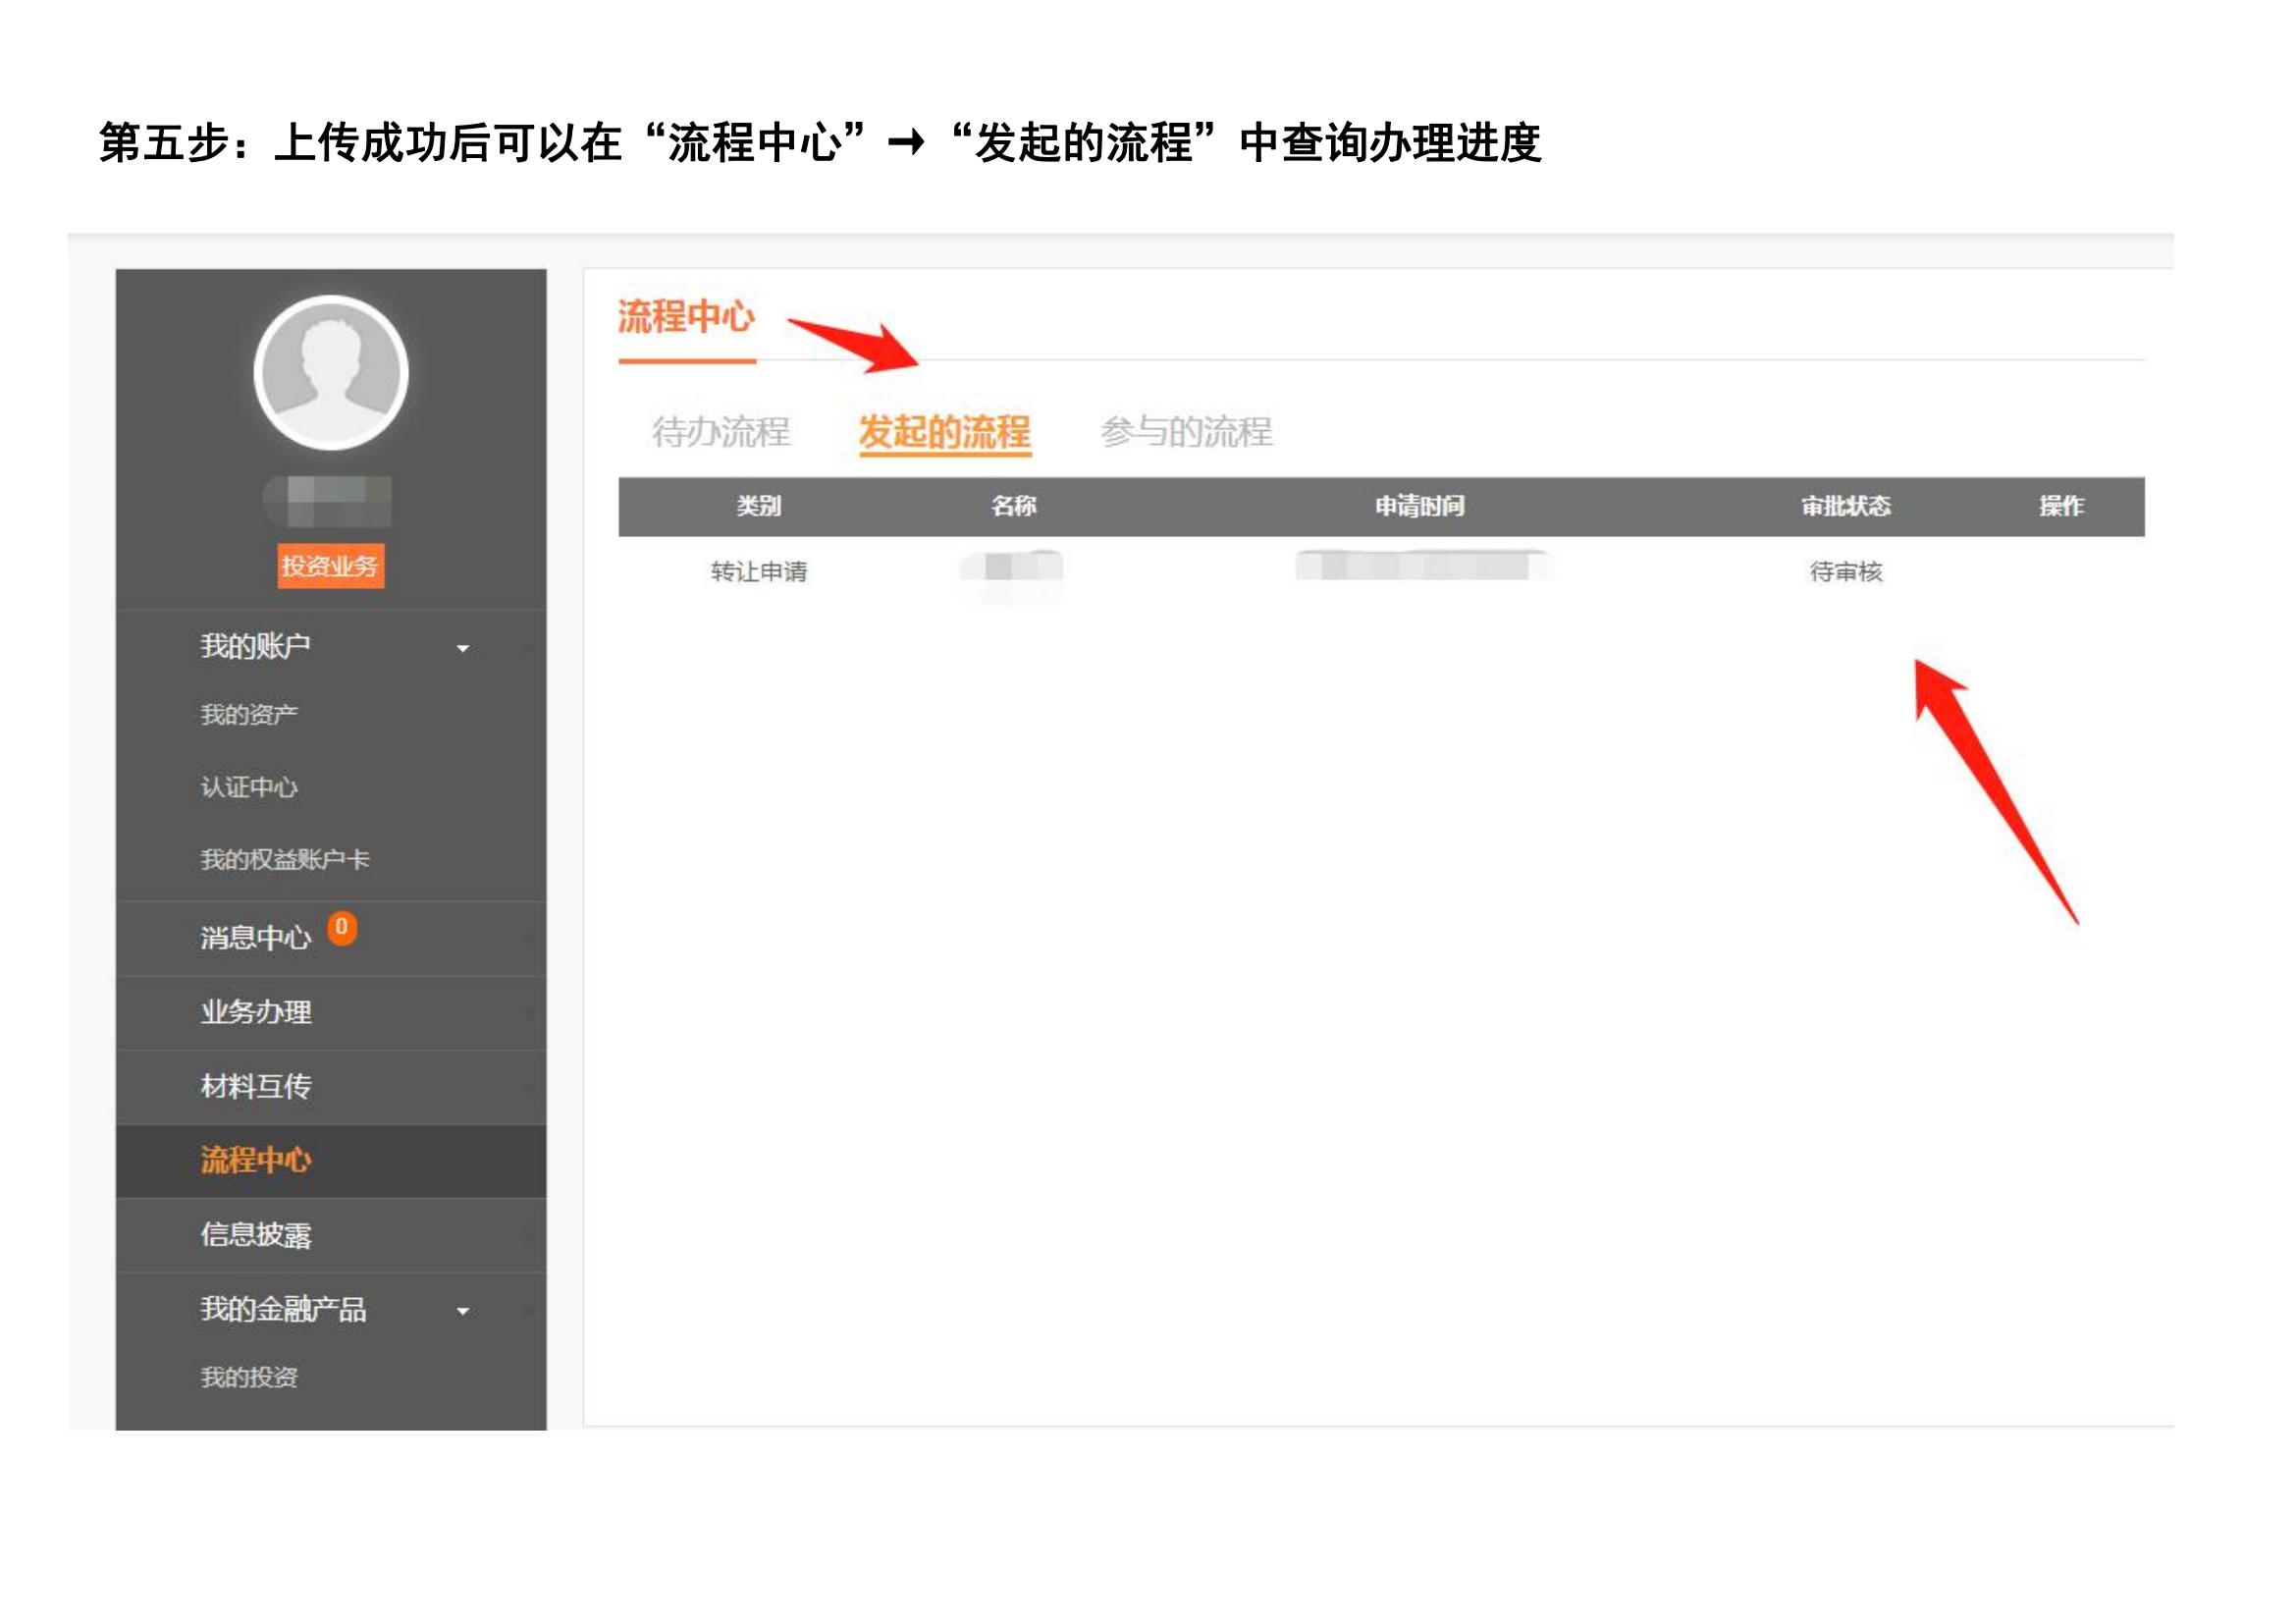This screenshot has width=2296, height=1624.
Task: Switch to the 待办流程 tab
Action: point(721,432)
